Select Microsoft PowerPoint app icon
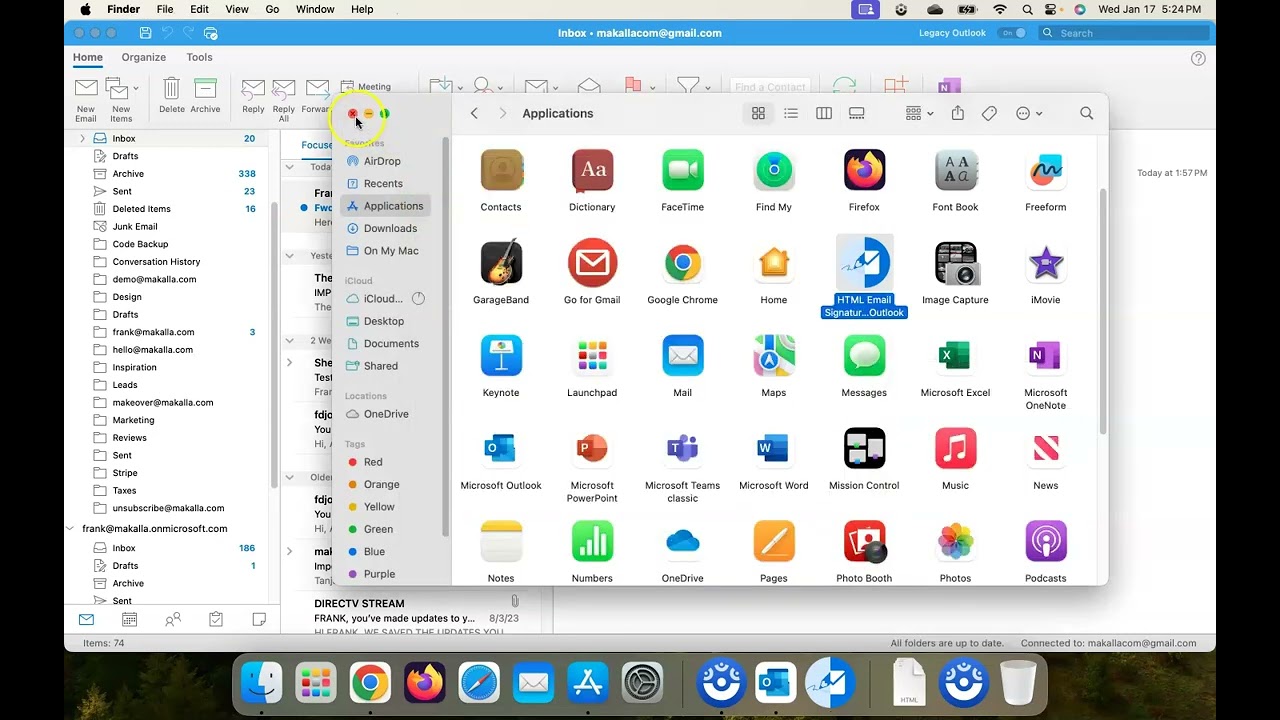Viewport: 1280px width, 720px height. point(592,449)
